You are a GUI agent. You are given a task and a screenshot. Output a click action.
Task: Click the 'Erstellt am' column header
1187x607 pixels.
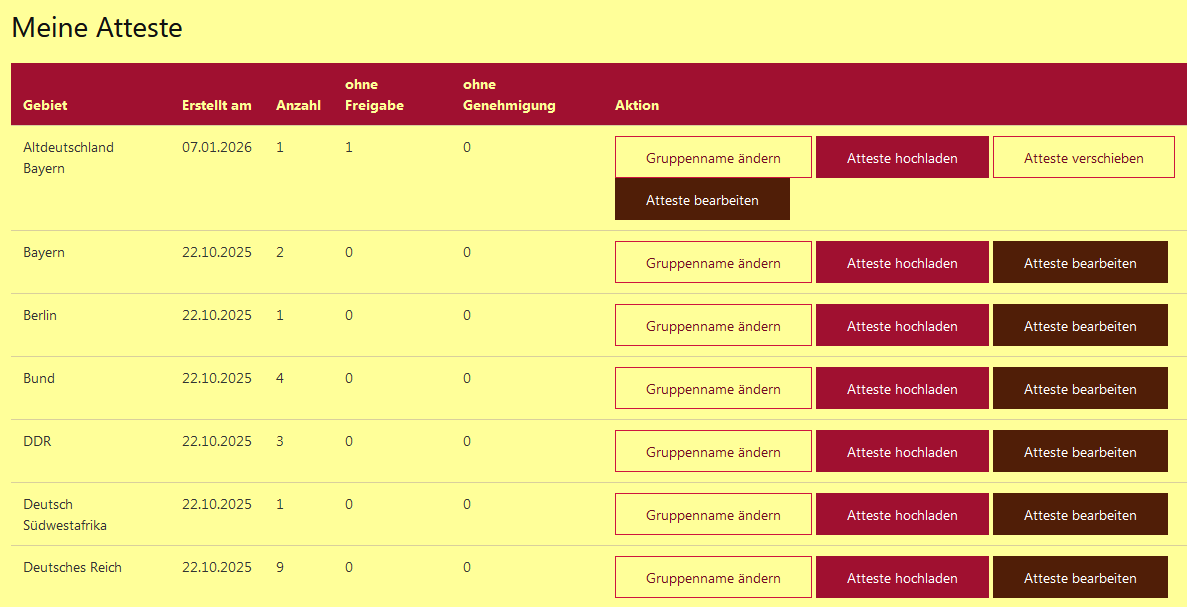coord(217,105)
